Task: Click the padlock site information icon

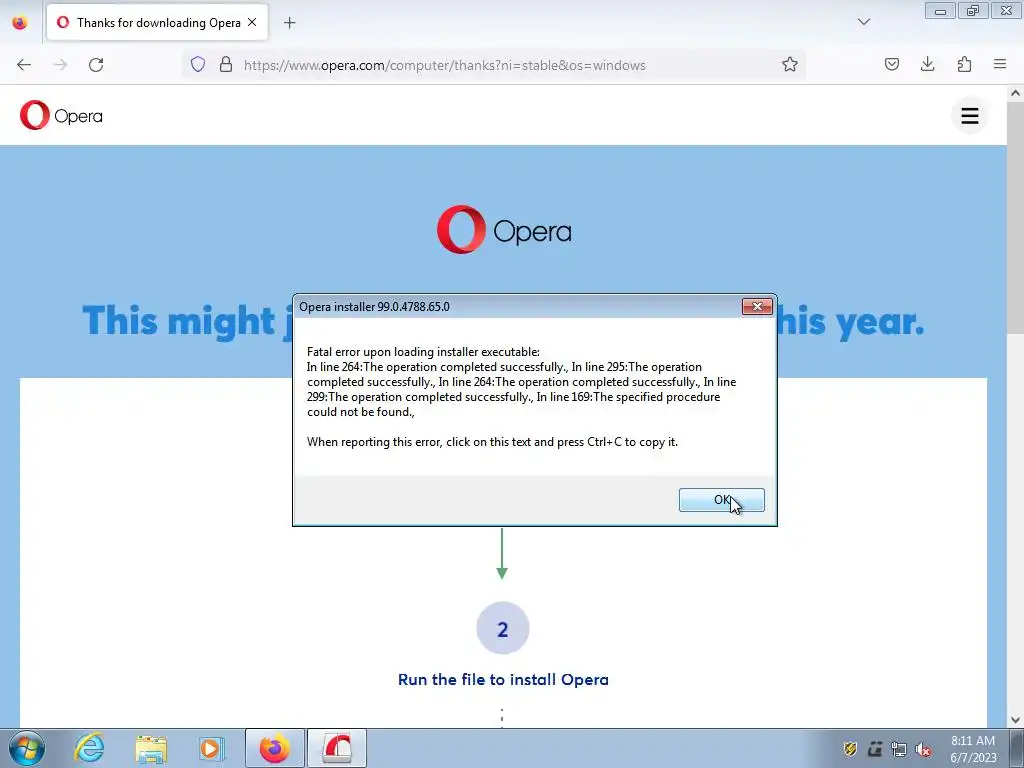Action: [x=226, y=64]
